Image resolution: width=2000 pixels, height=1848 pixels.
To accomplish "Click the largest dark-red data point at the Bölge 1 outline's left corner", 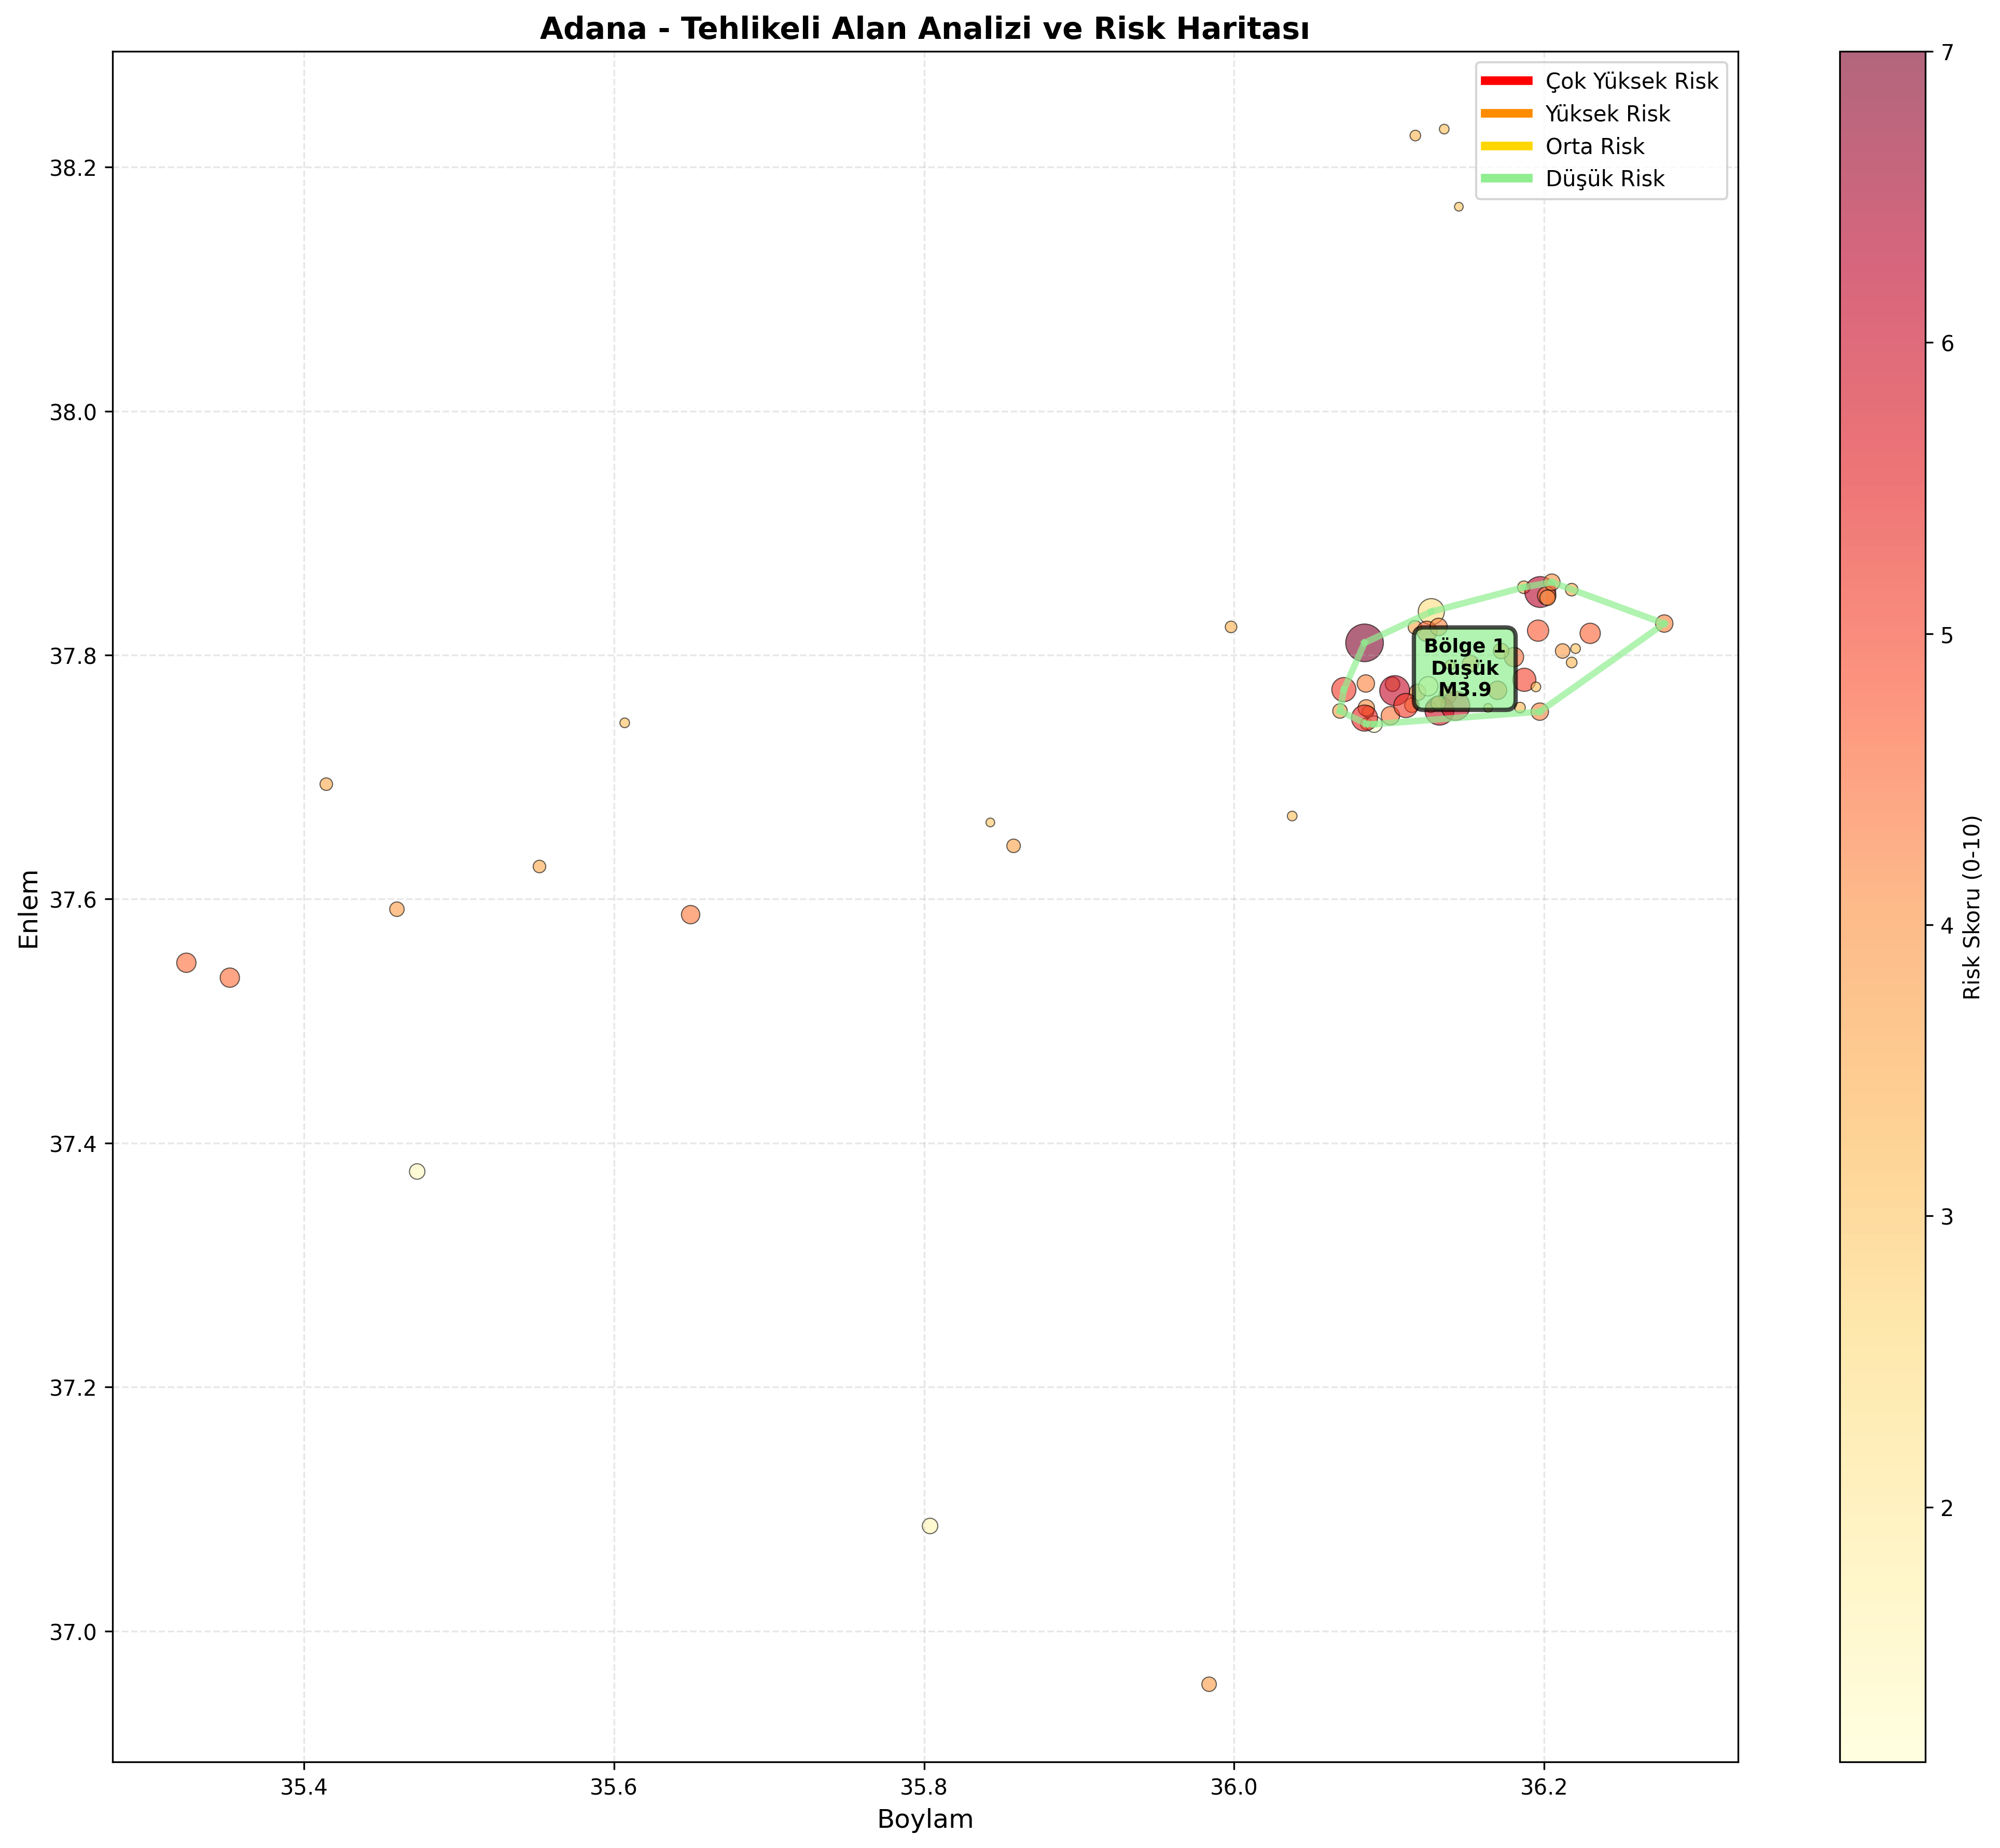I will (1364, 643).
